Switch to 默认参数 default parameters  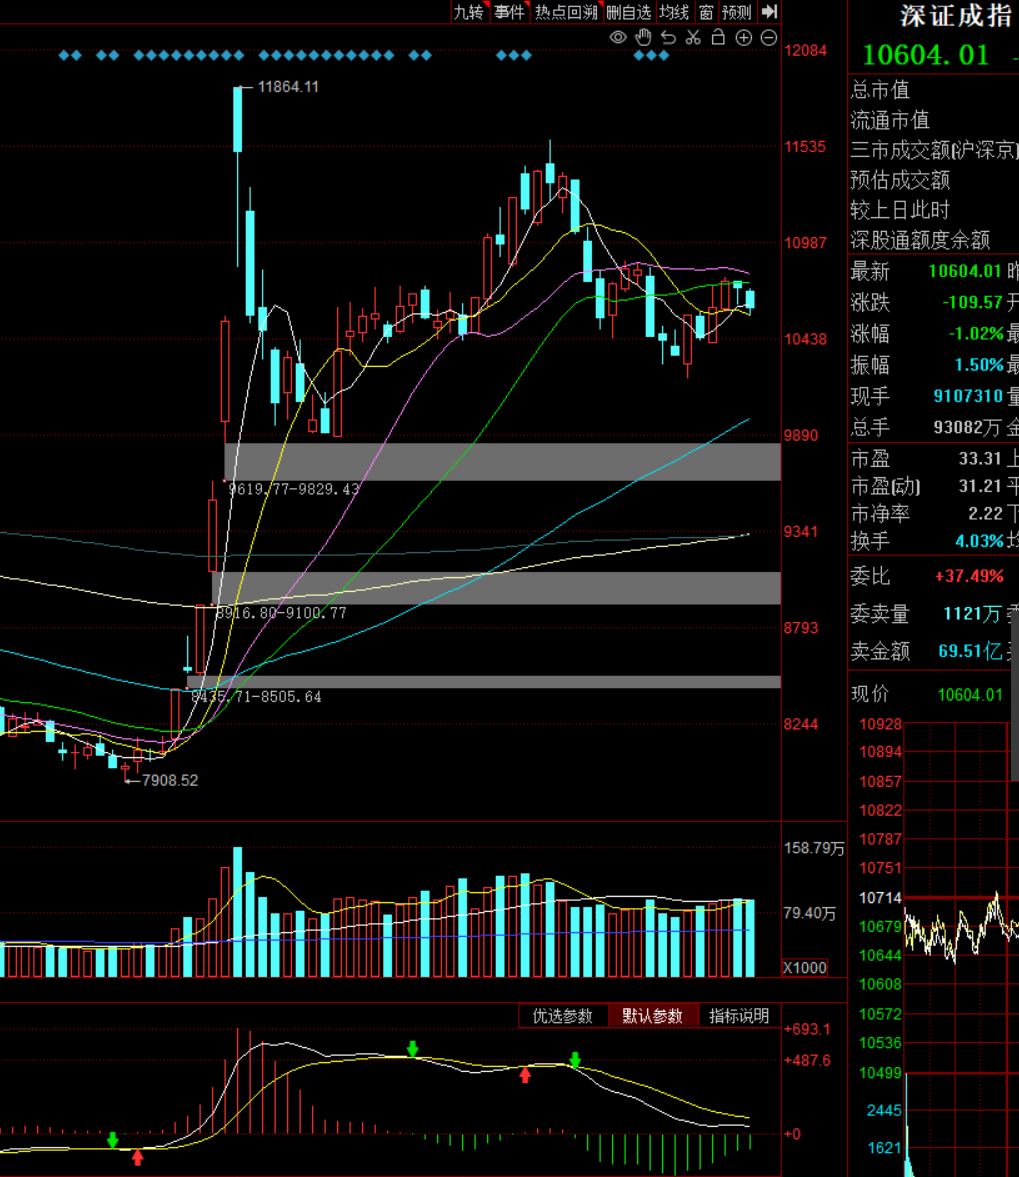pyautogui.click(x=652, y=1016)
